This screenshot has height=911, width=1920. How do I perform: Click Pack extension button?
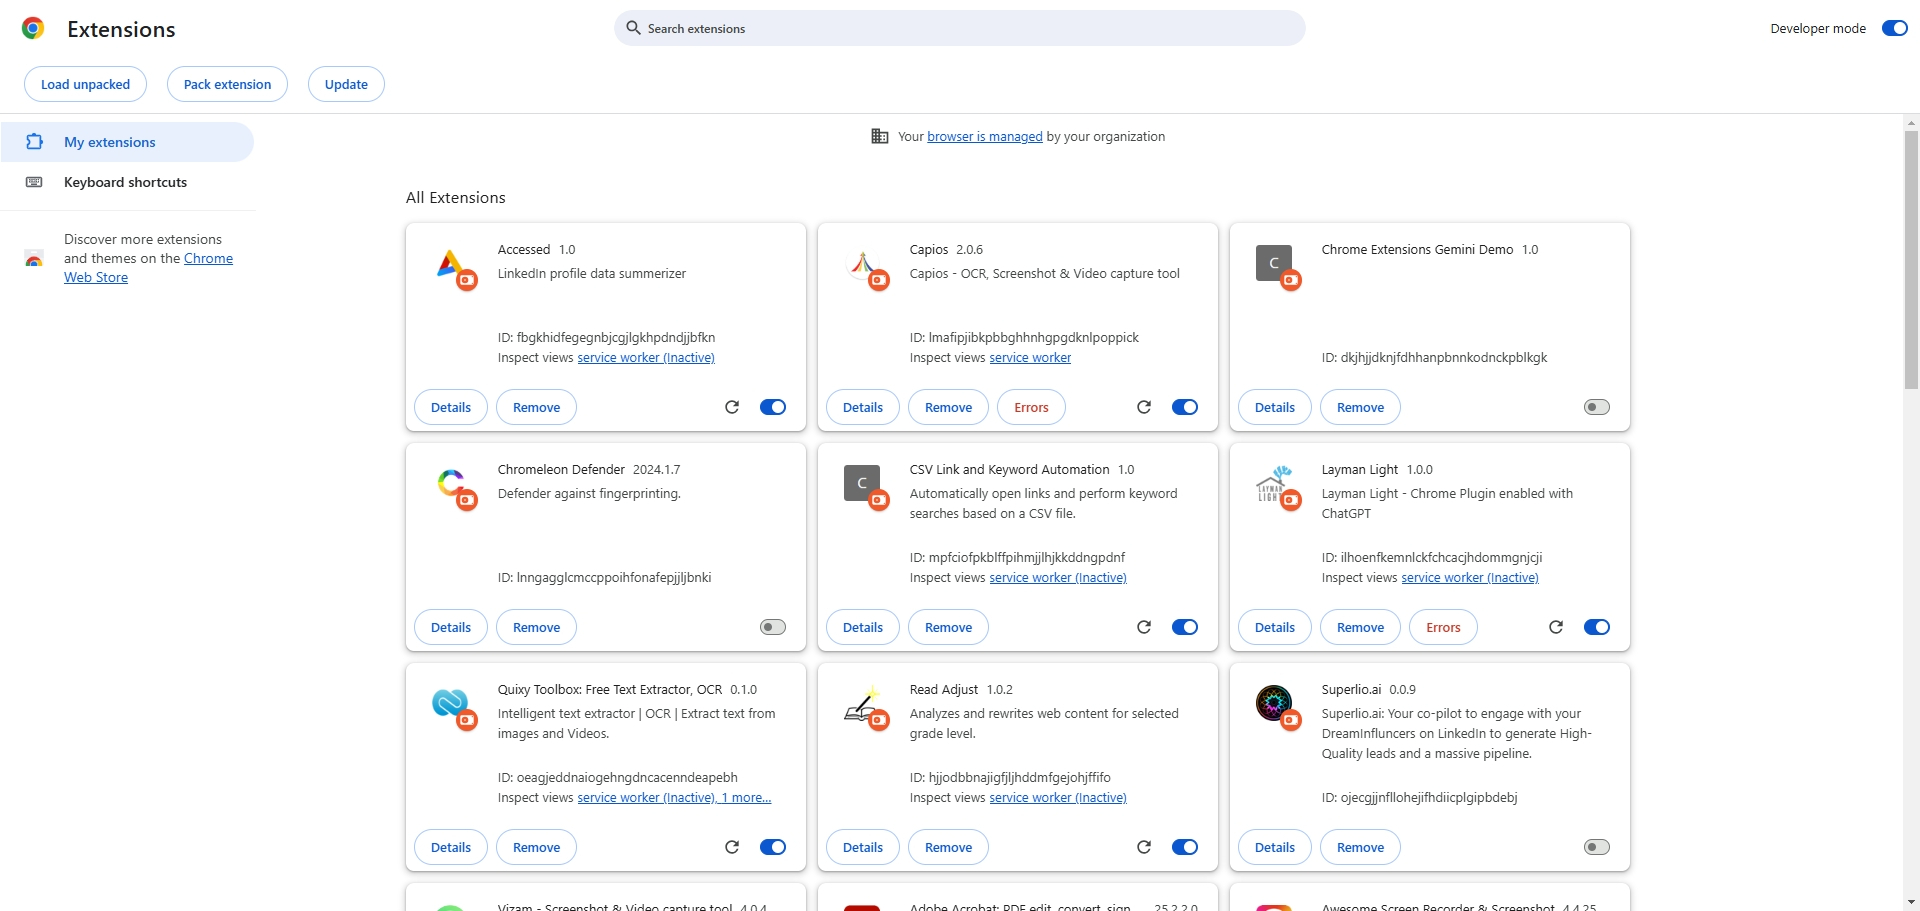227,84
